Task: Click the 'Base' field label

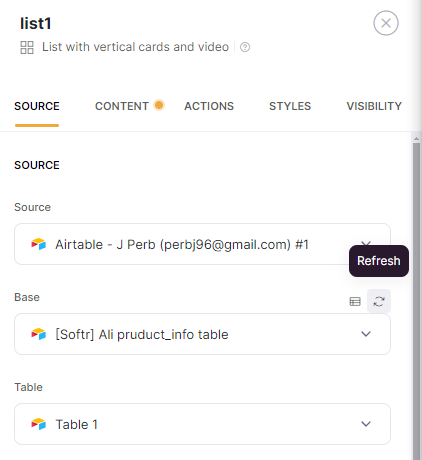Action: [x=27, y=297]
